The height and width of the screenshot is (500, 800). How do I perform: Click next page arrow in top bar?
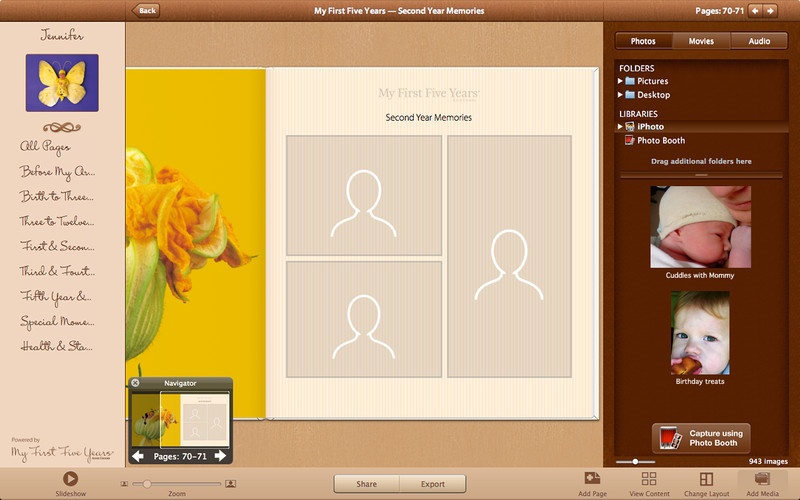tap(782, 10)
